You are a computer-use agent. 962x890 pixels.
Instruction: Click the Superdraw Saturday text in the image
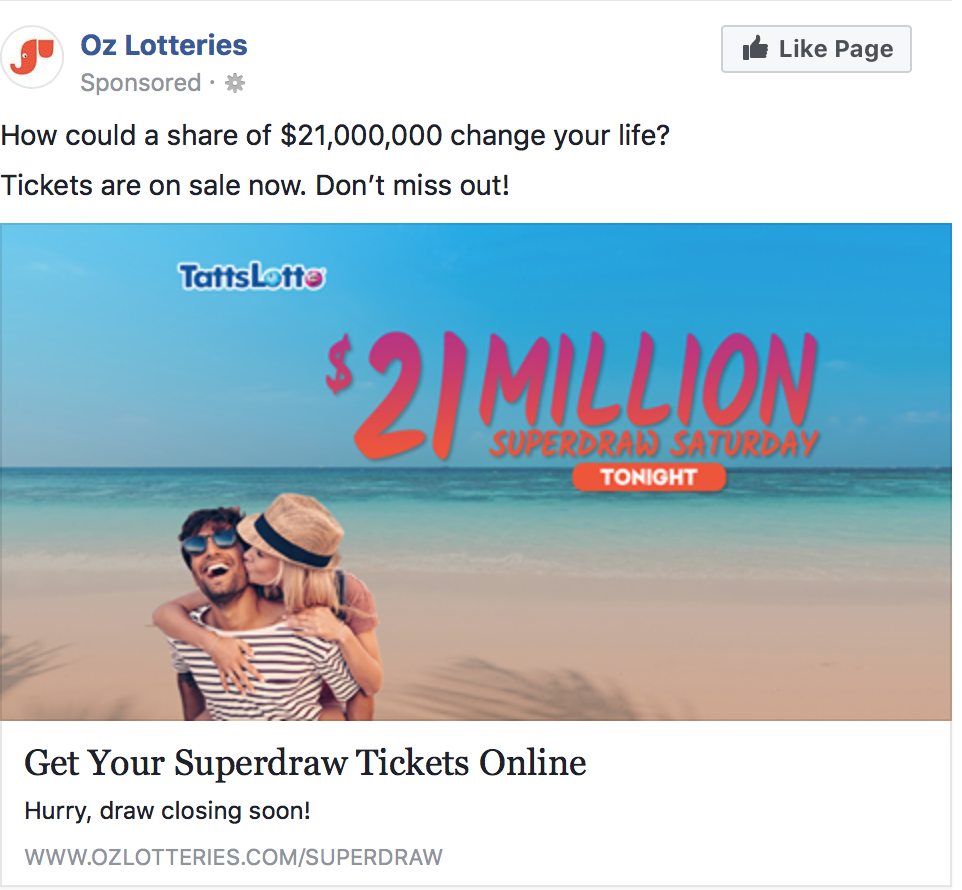pyautogui.click(x=653, y=442)
